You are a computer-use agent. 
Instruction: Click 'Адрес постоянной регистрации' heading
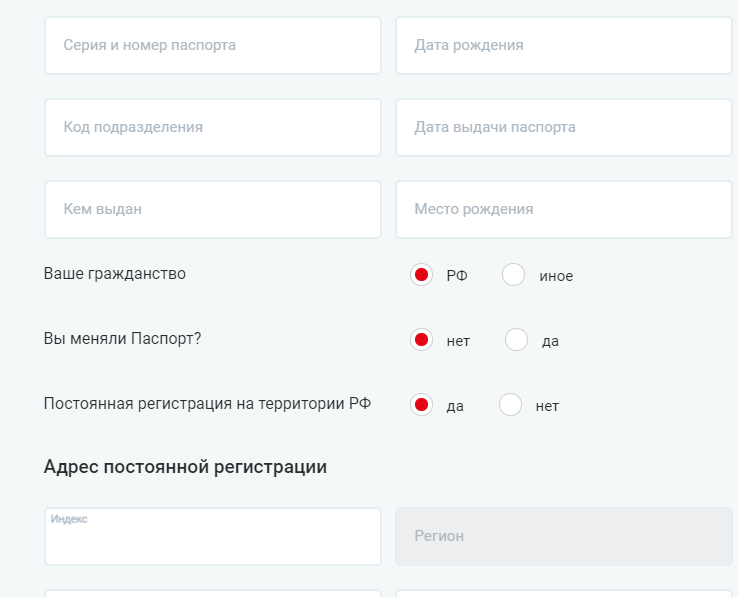coord(185,467)
